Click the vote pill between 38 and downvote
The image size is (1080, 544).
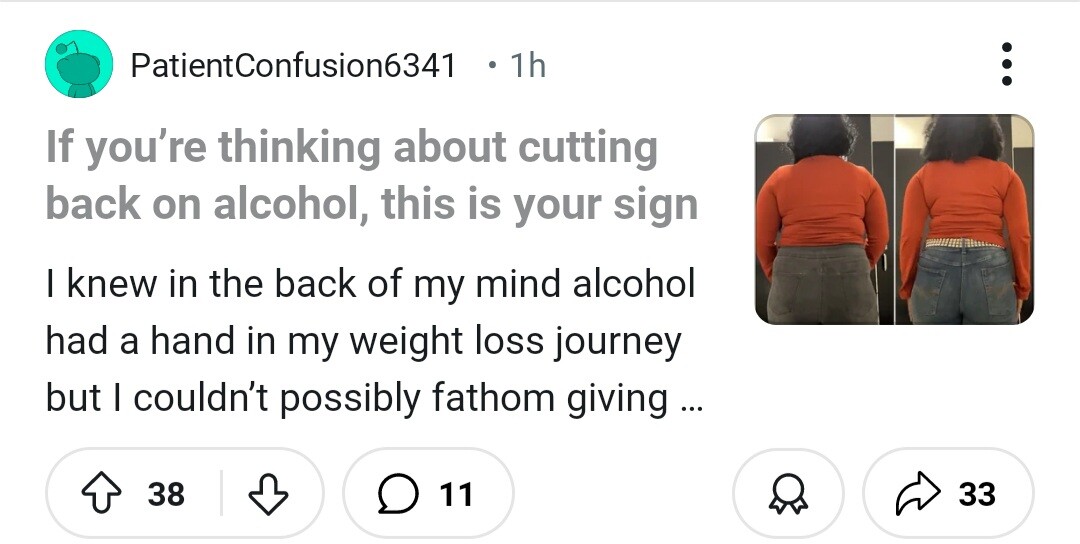pos(221,493)
